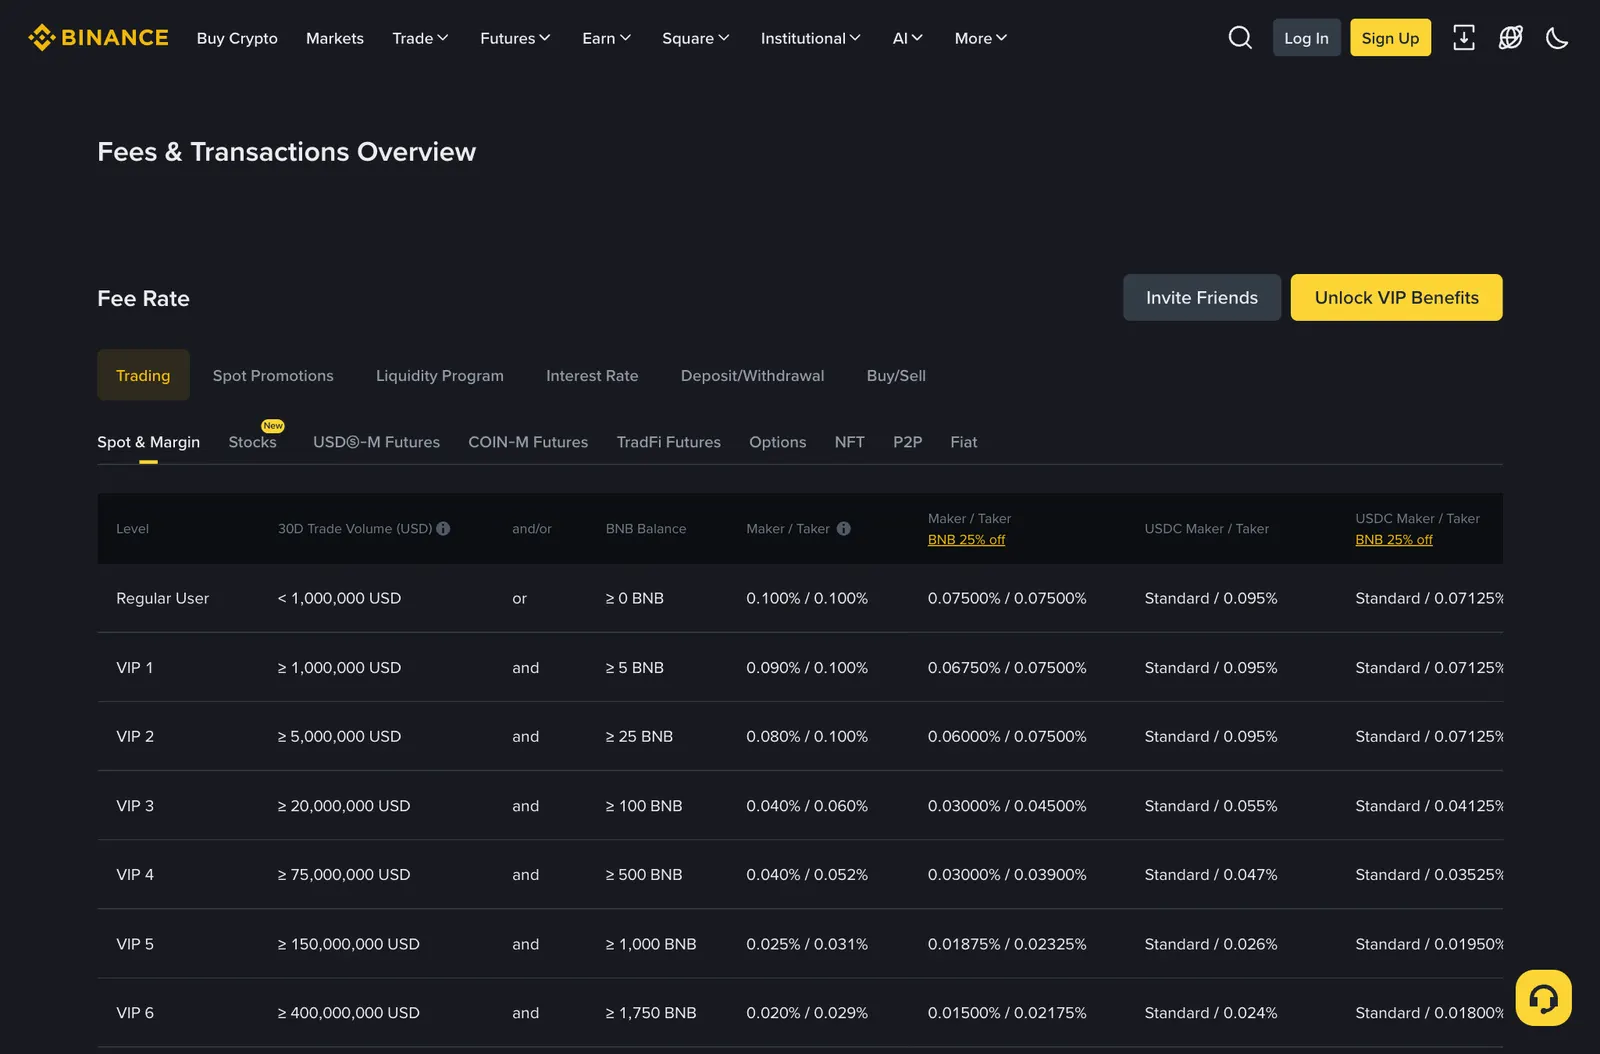Select the Options sub-tab
This screenshot has width=1600, height=1054.
tap(777, 442)
